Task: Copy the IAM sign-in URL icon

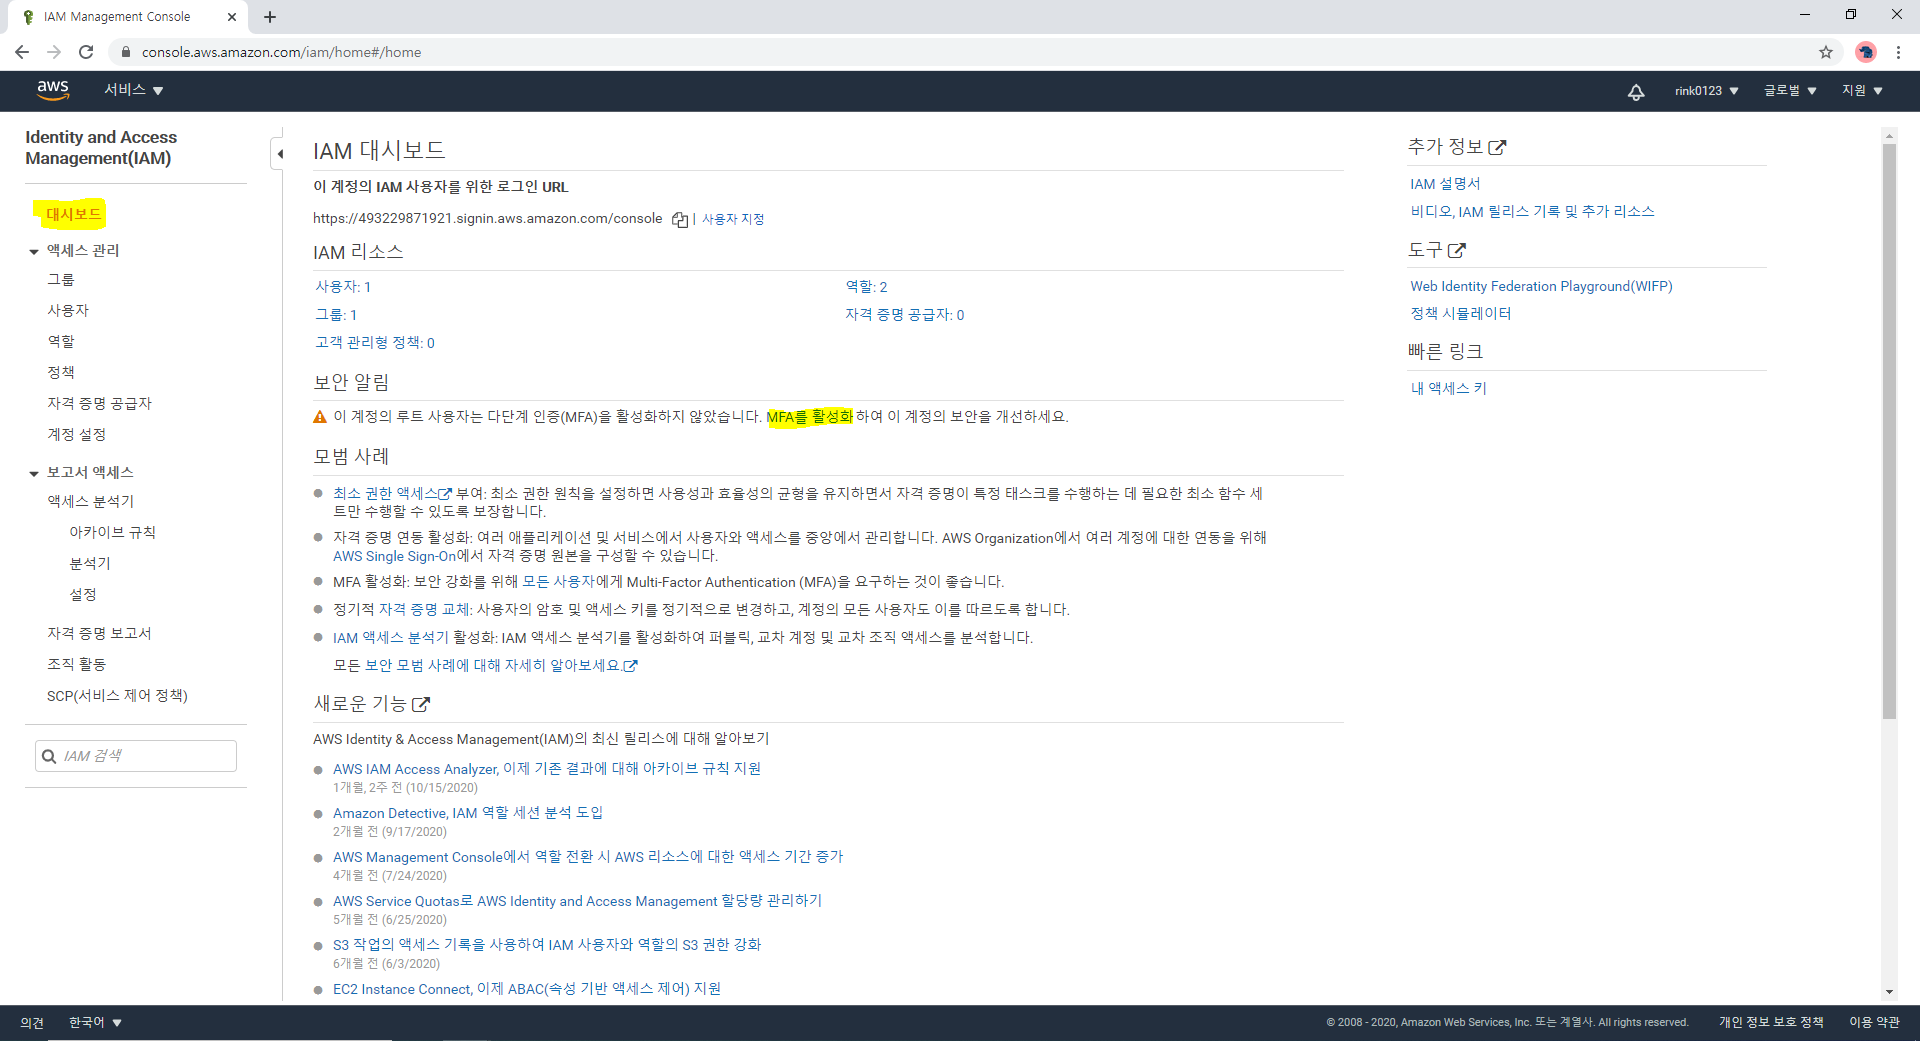Action: [680, 220]
